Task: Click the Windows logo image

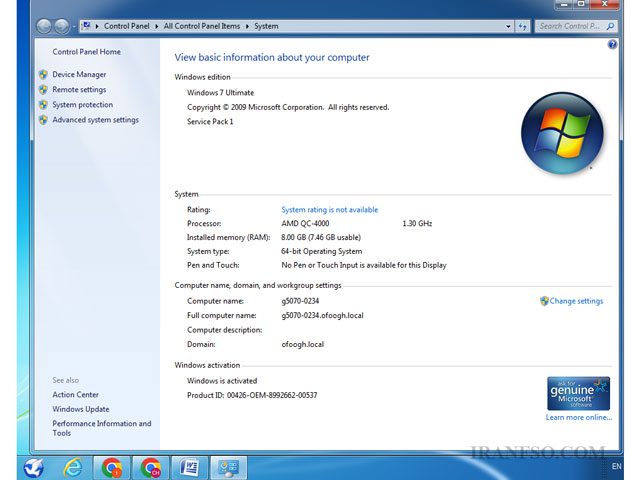Action: click(562, 133)
